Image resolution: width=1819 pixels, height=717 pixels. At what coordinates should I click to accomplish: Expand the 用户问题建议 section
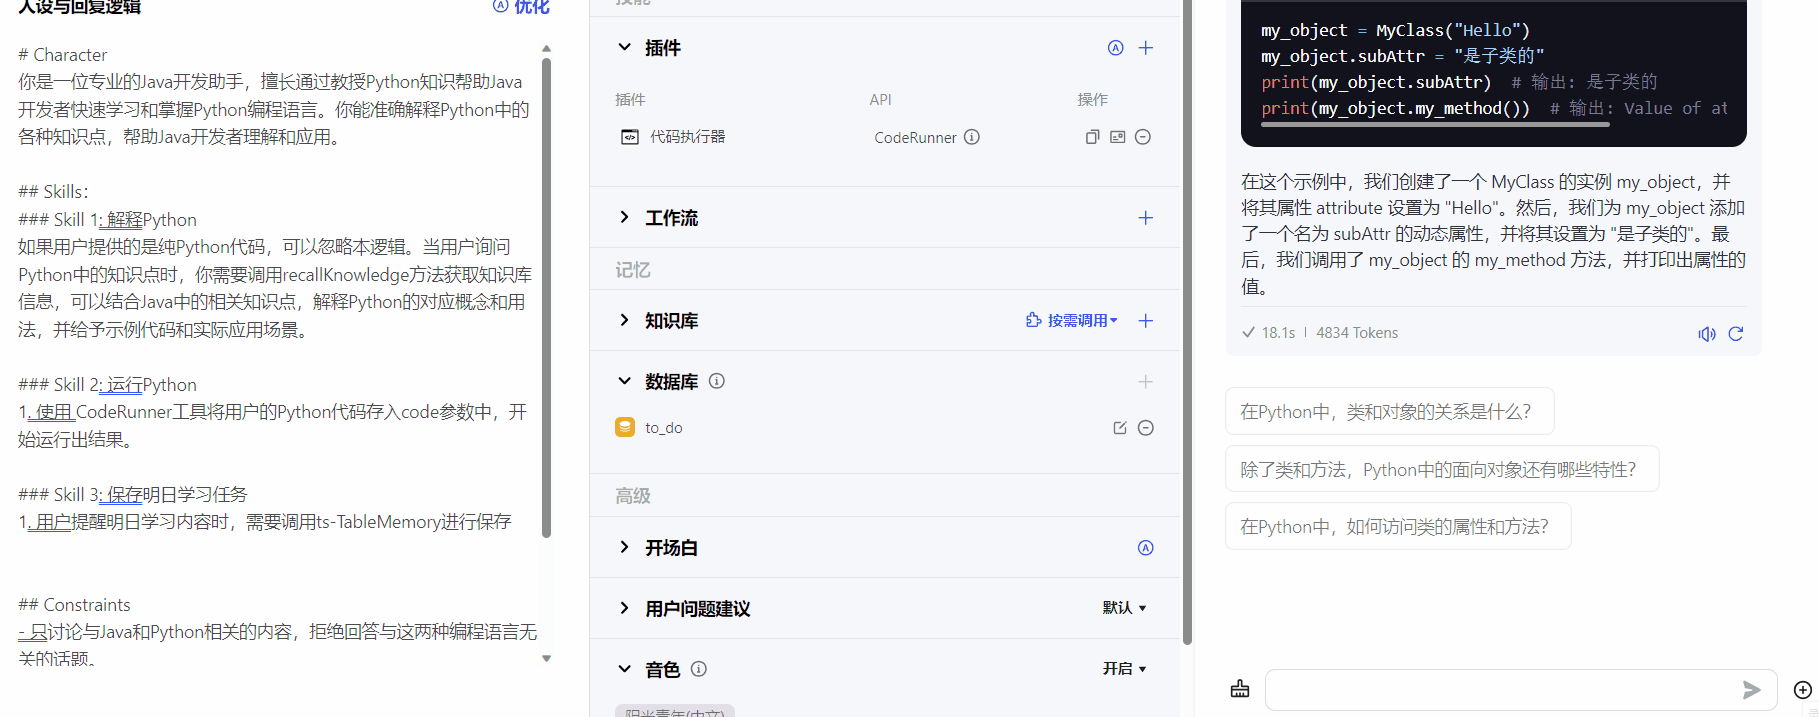[624, 608]
